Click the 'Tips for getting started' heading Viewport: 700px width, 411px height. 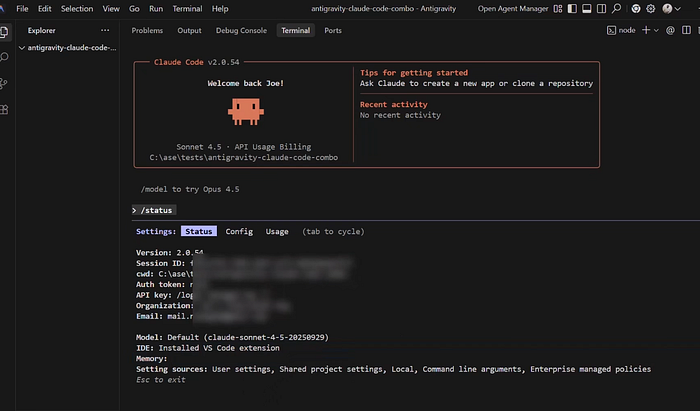click(x=414, y=72)
